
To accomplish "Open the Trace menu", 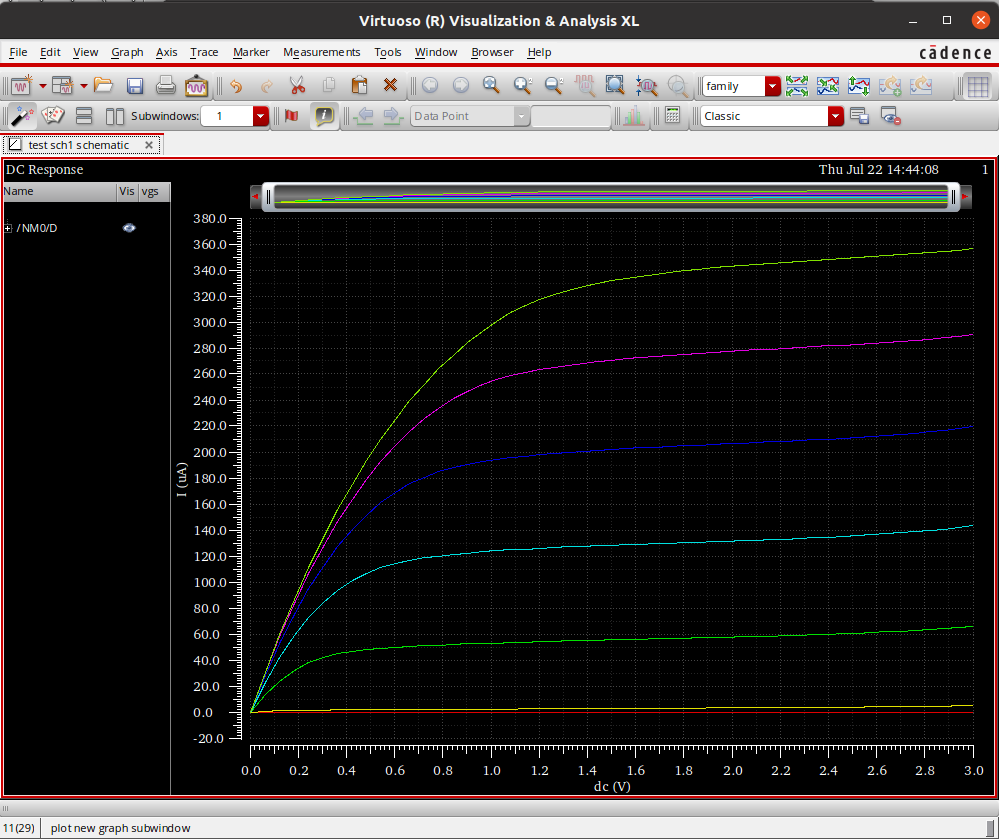I will (x=204, y=52).
